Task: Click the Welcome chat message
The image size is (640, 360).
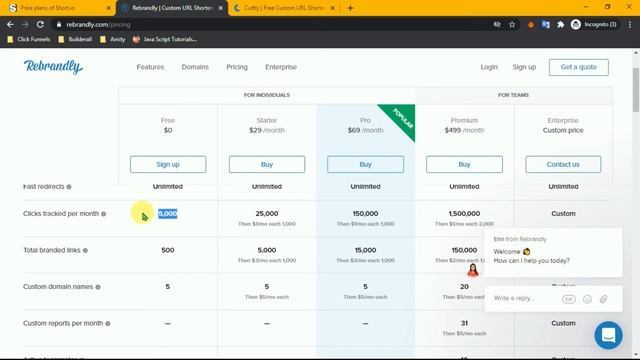Action: tap(532, 256)
